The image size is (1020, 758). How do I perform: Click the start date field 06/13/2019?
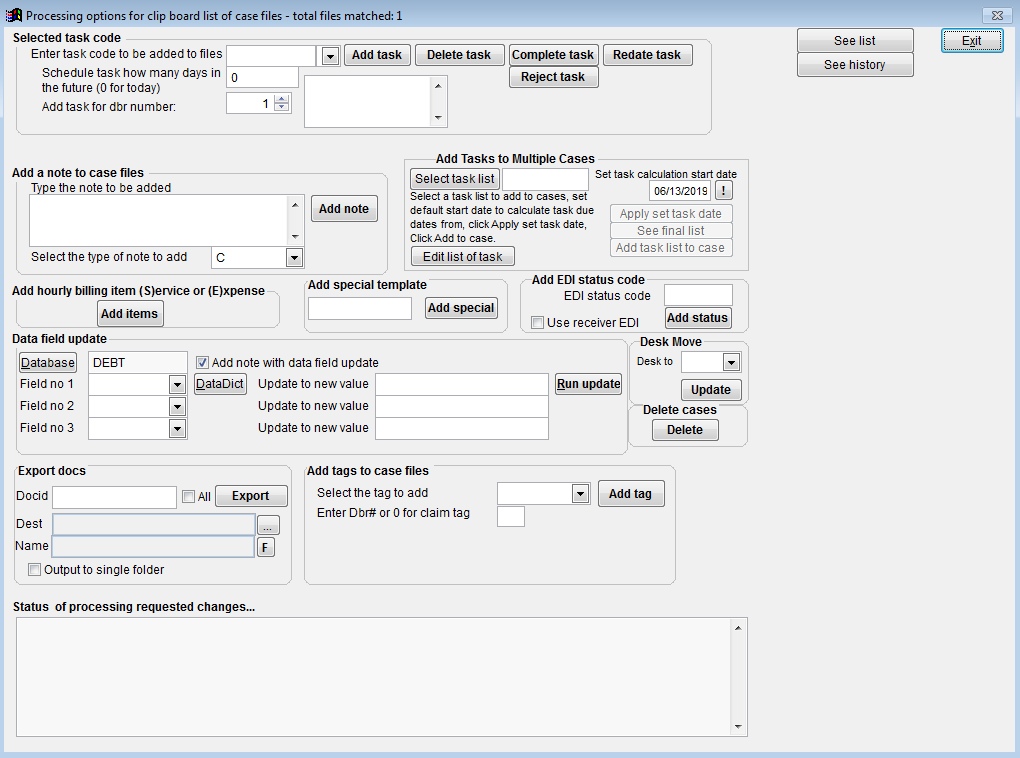click(x=680, y=191)
